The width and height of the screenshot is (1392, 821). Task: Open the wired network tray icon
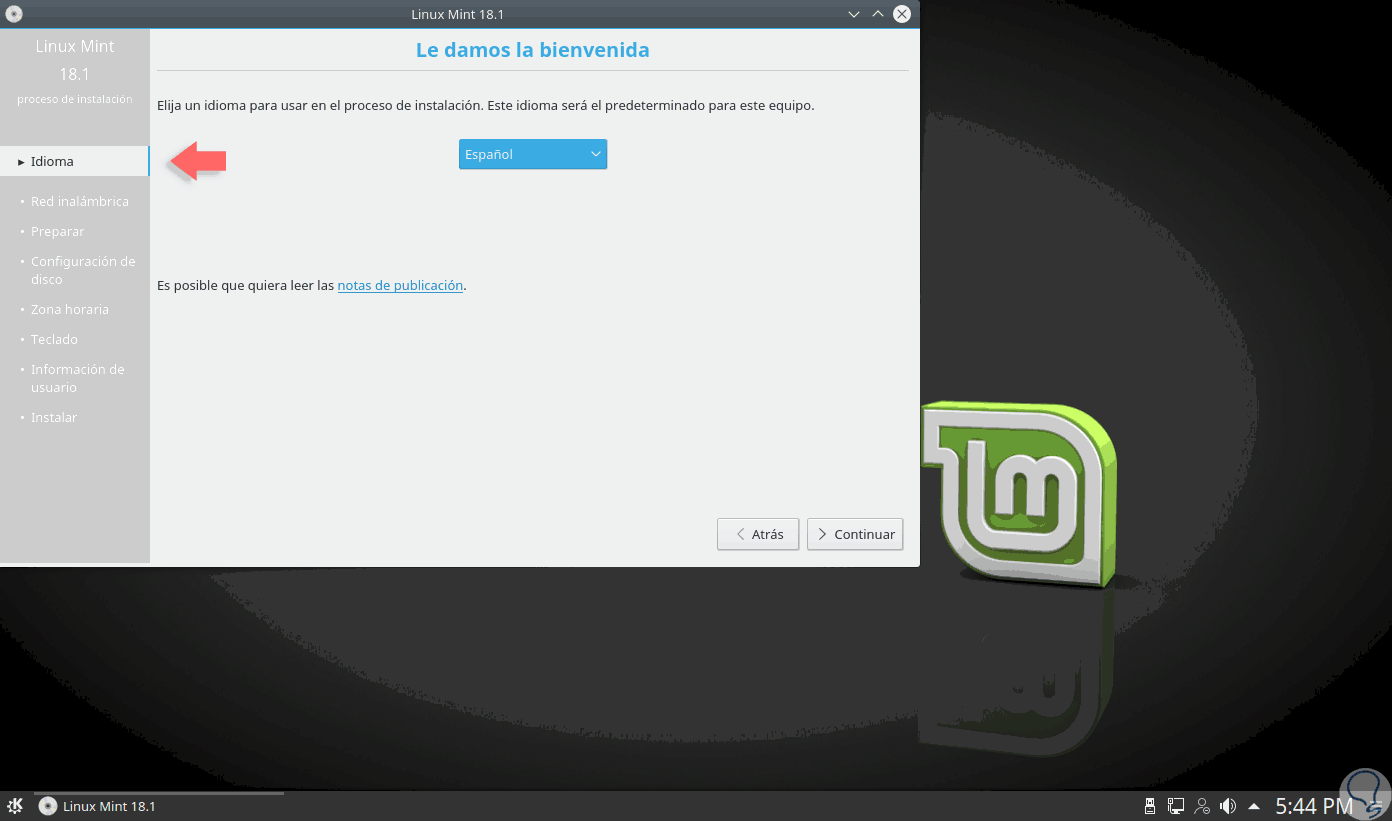click(x=1176, y=805)
